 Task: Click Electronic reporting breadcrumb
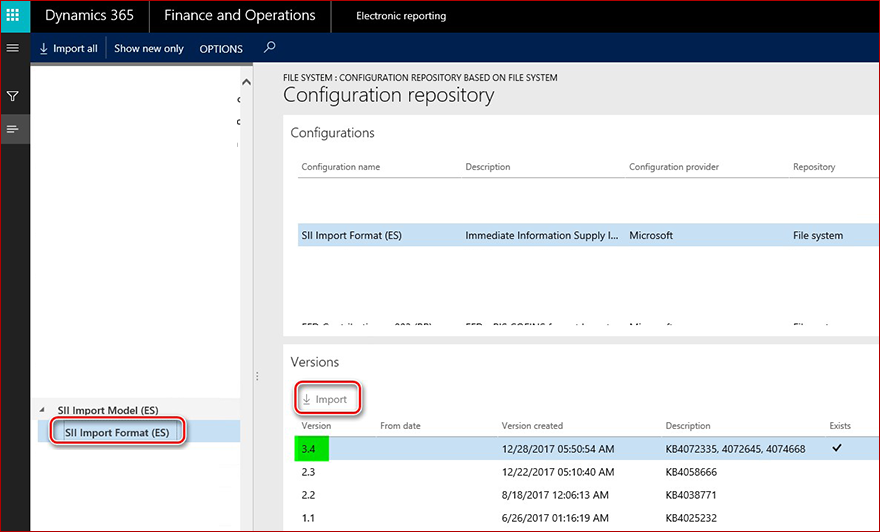tap(401, 16)
